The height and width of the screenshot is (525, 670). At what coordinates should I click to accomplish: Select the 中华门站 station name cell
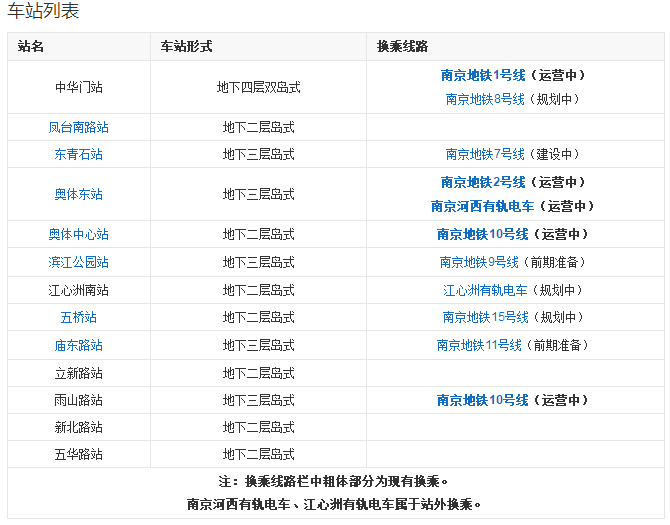[x=79, y=87]
